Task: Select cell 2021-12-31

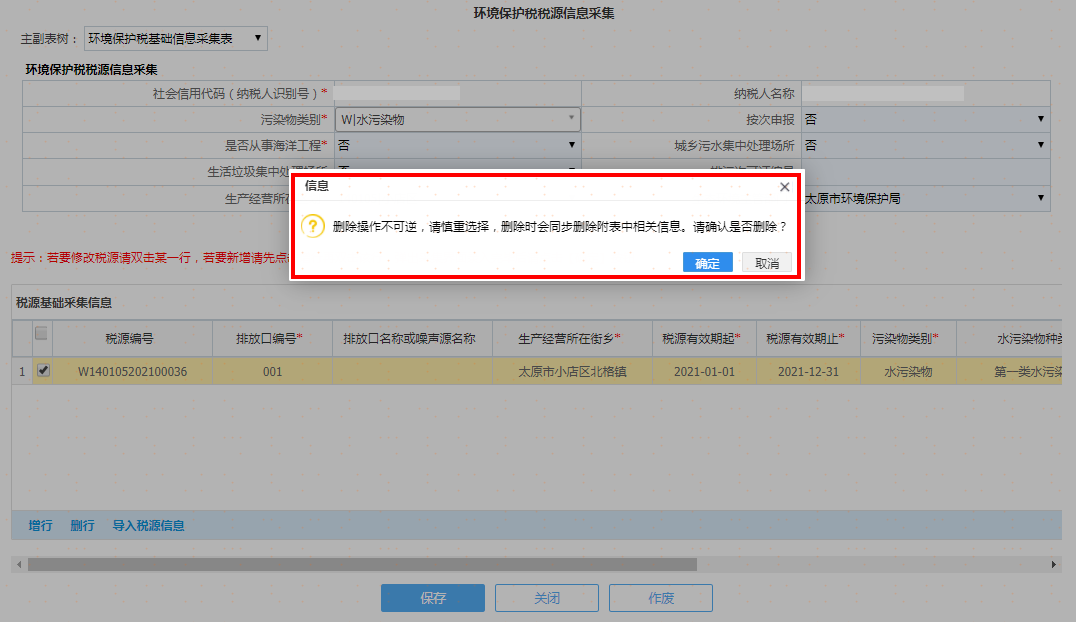Action: [808, 371]
